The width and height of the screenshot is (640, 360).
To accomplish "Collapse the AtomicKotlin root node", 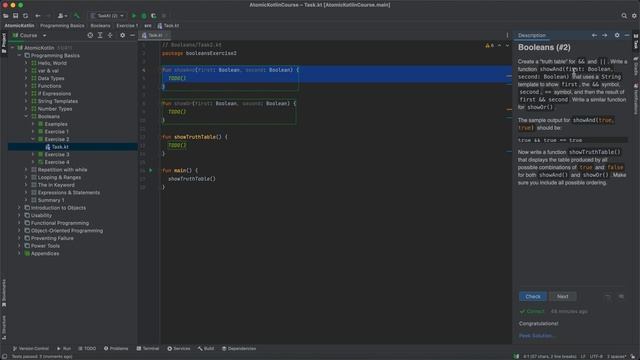I will (x=13, y=48).
